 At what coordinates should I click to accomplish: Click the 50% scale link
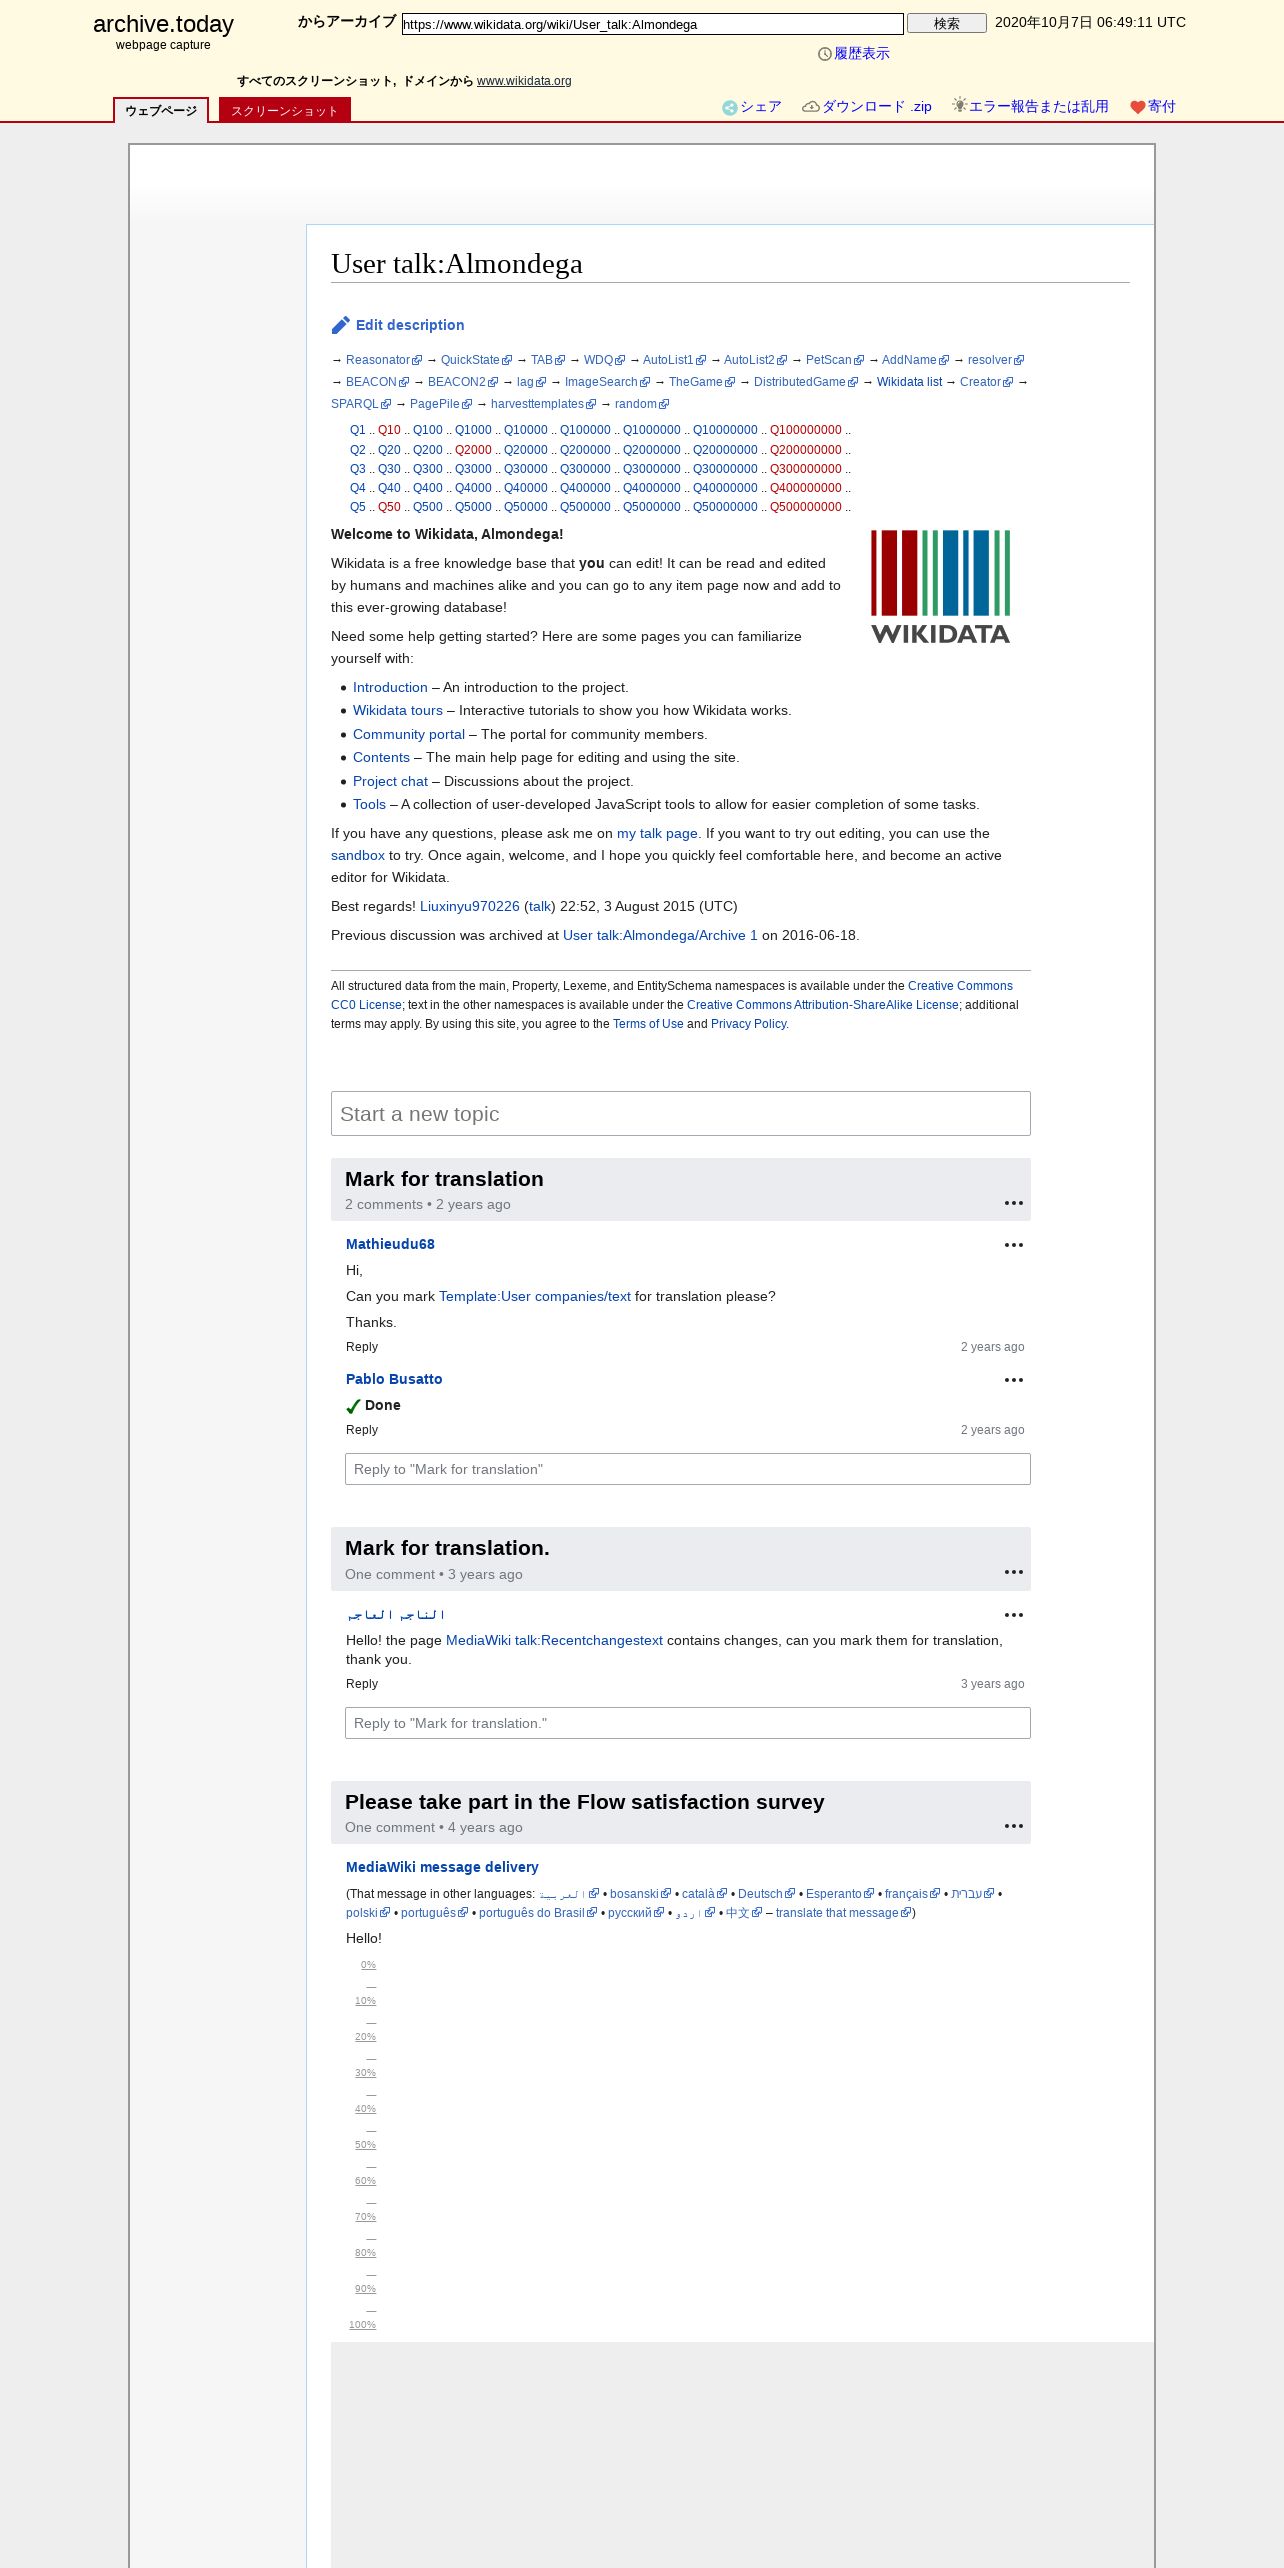[x=366, y=2145]
